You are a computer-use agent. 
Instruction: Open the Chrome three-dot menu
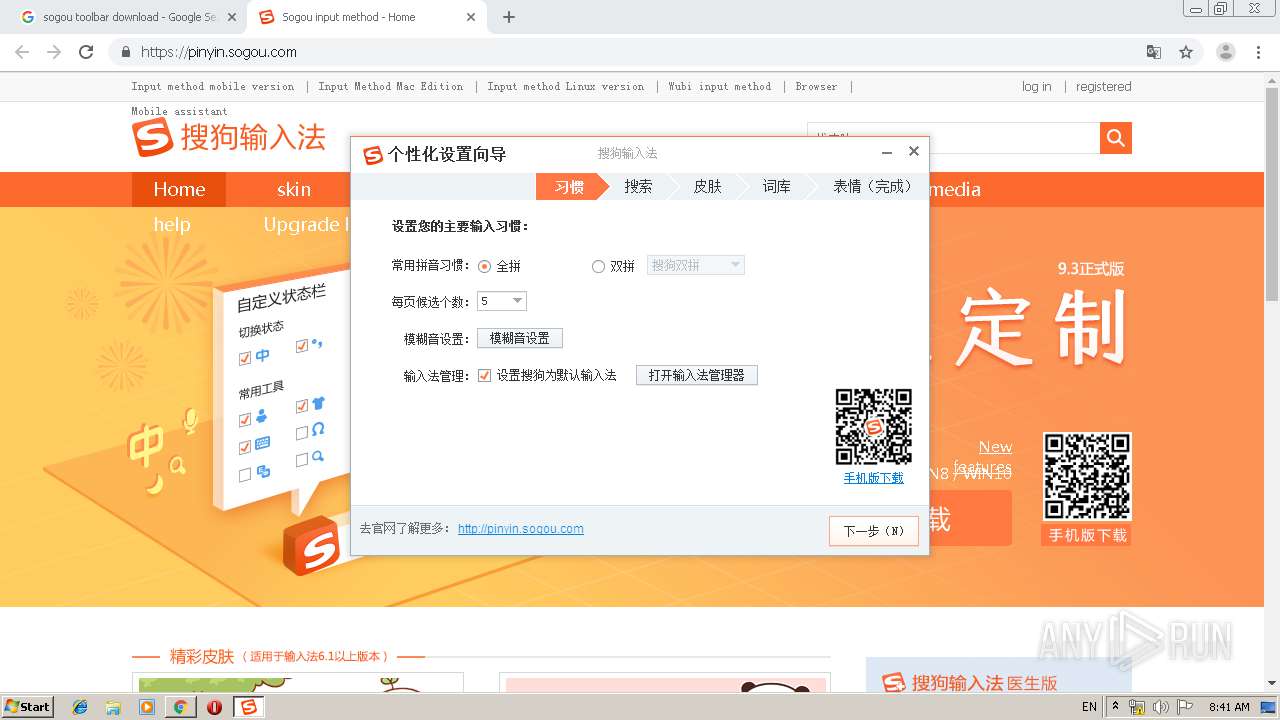(x=1258, y=52)
